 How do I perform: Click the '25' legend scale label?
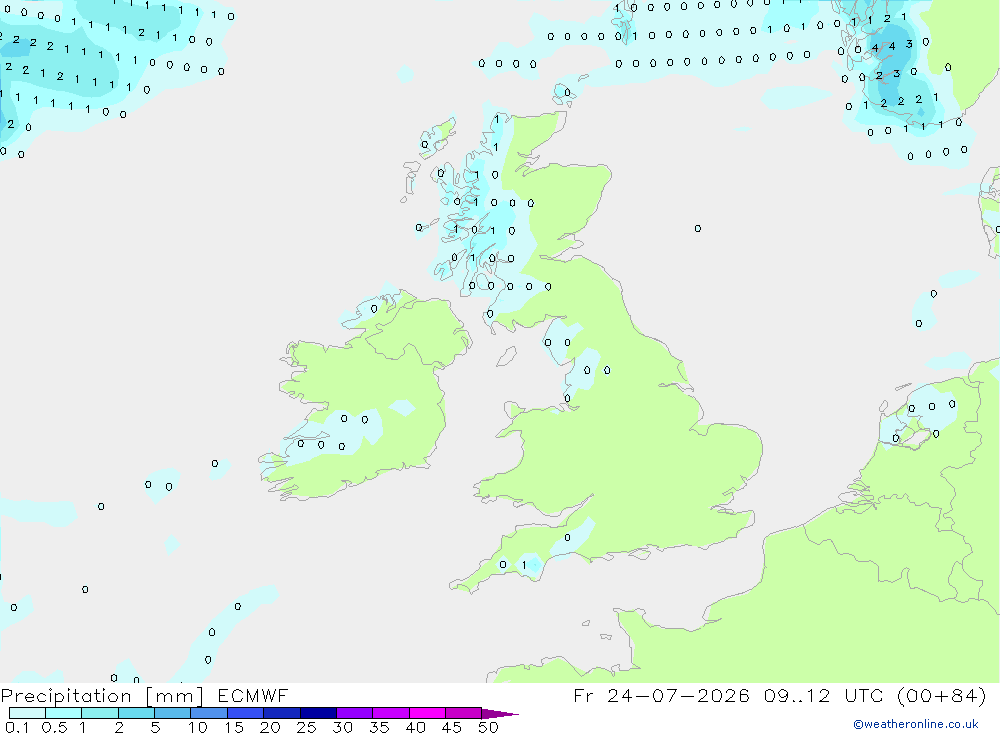307,727
